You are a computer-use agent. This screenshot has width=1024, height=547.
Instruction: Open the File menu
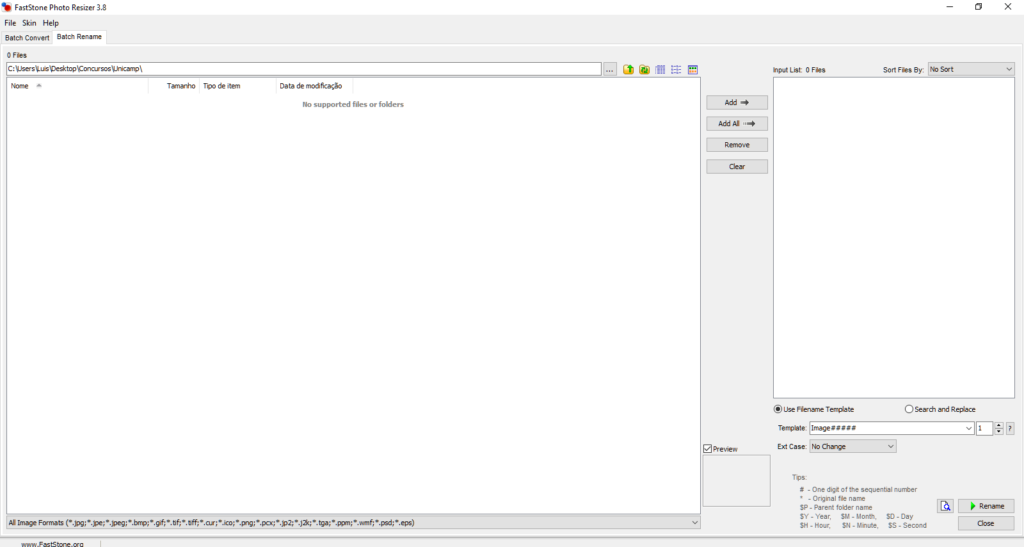point(10,23)
